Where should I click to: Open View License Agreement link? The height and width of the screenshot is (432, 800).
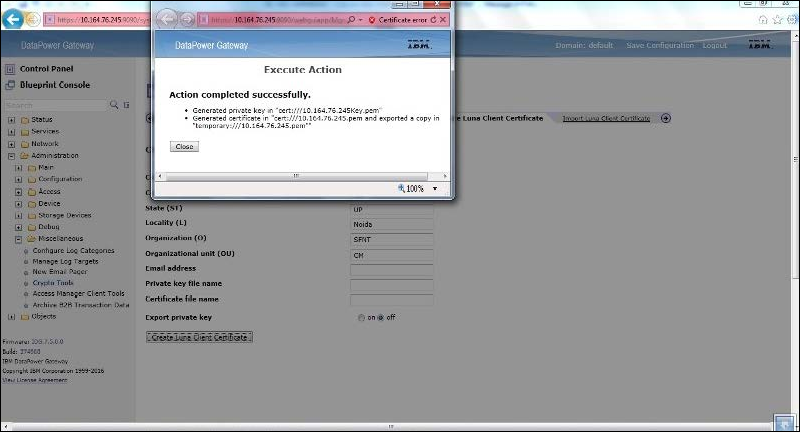click(x=35, y=380)
